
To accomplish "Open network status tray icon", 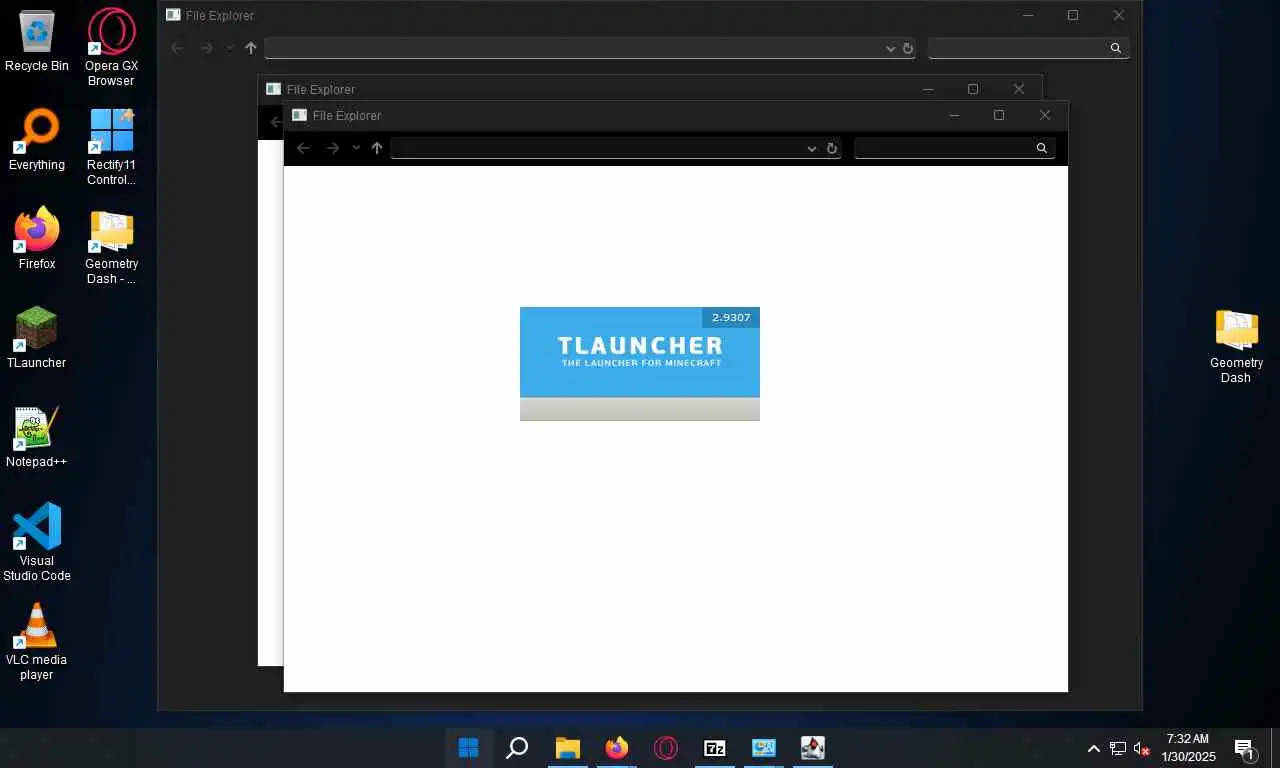I will click(x=1118, y=748).
